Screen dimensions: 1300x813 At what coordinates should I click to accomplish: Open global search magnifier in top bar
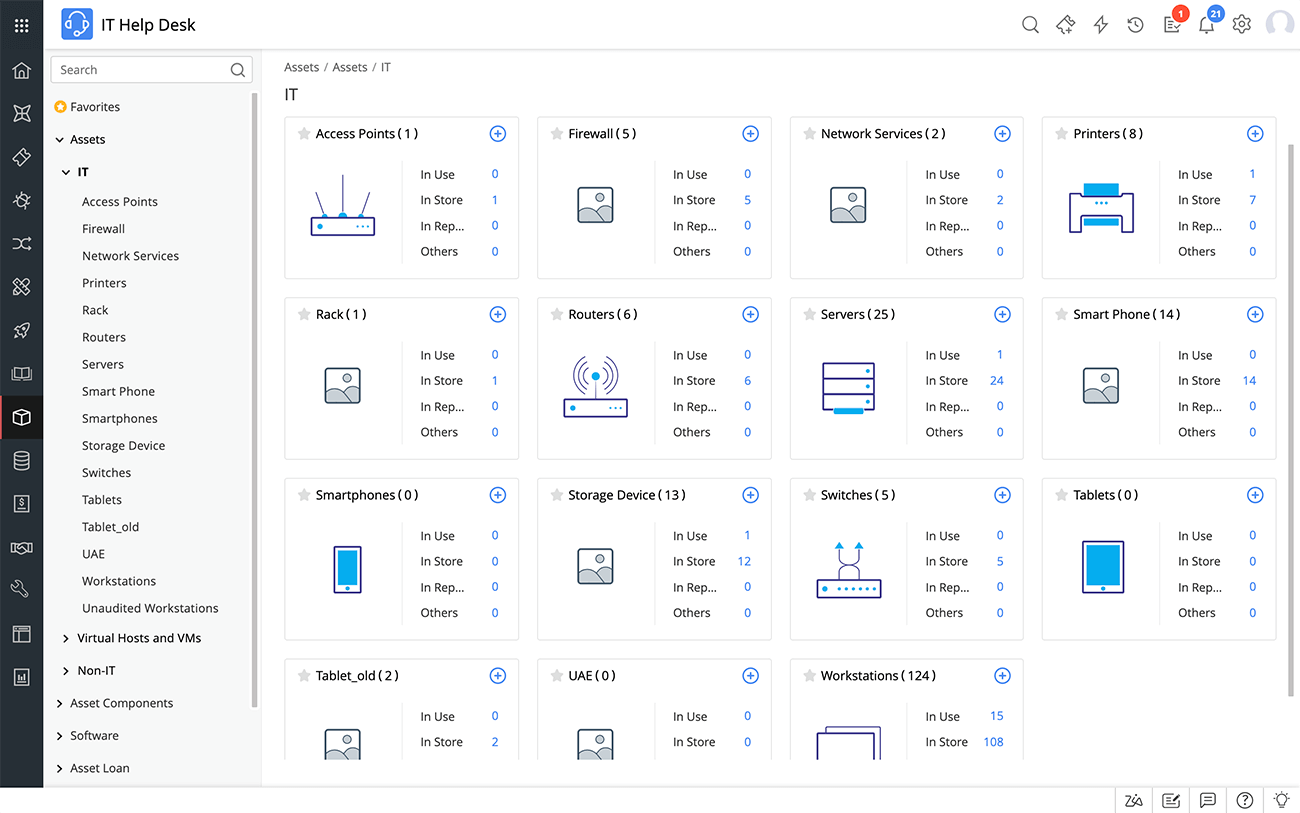tap(1030, 24)
